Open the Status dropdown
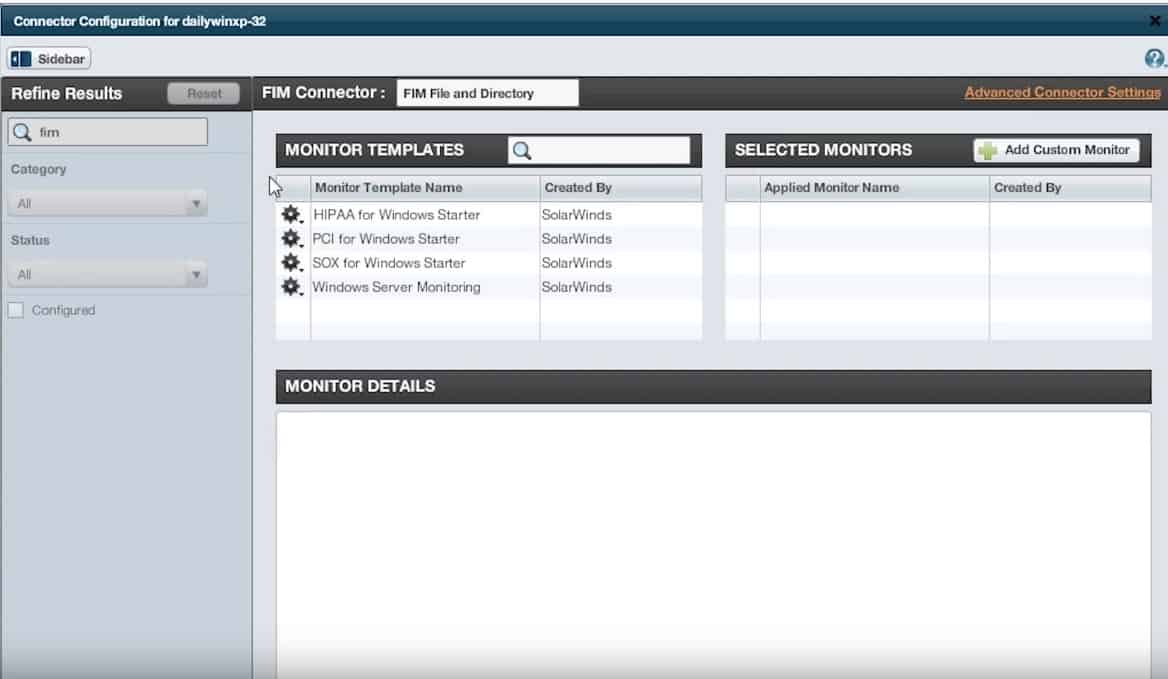The width and height of the screenshot is (1168, 679). (107, 275)
